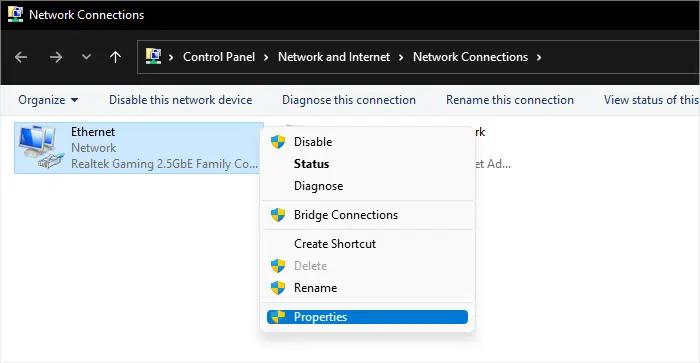Click the address bar Control Panel icon
This screenshot has width=700, height=363.
click(x=154, y=56)
